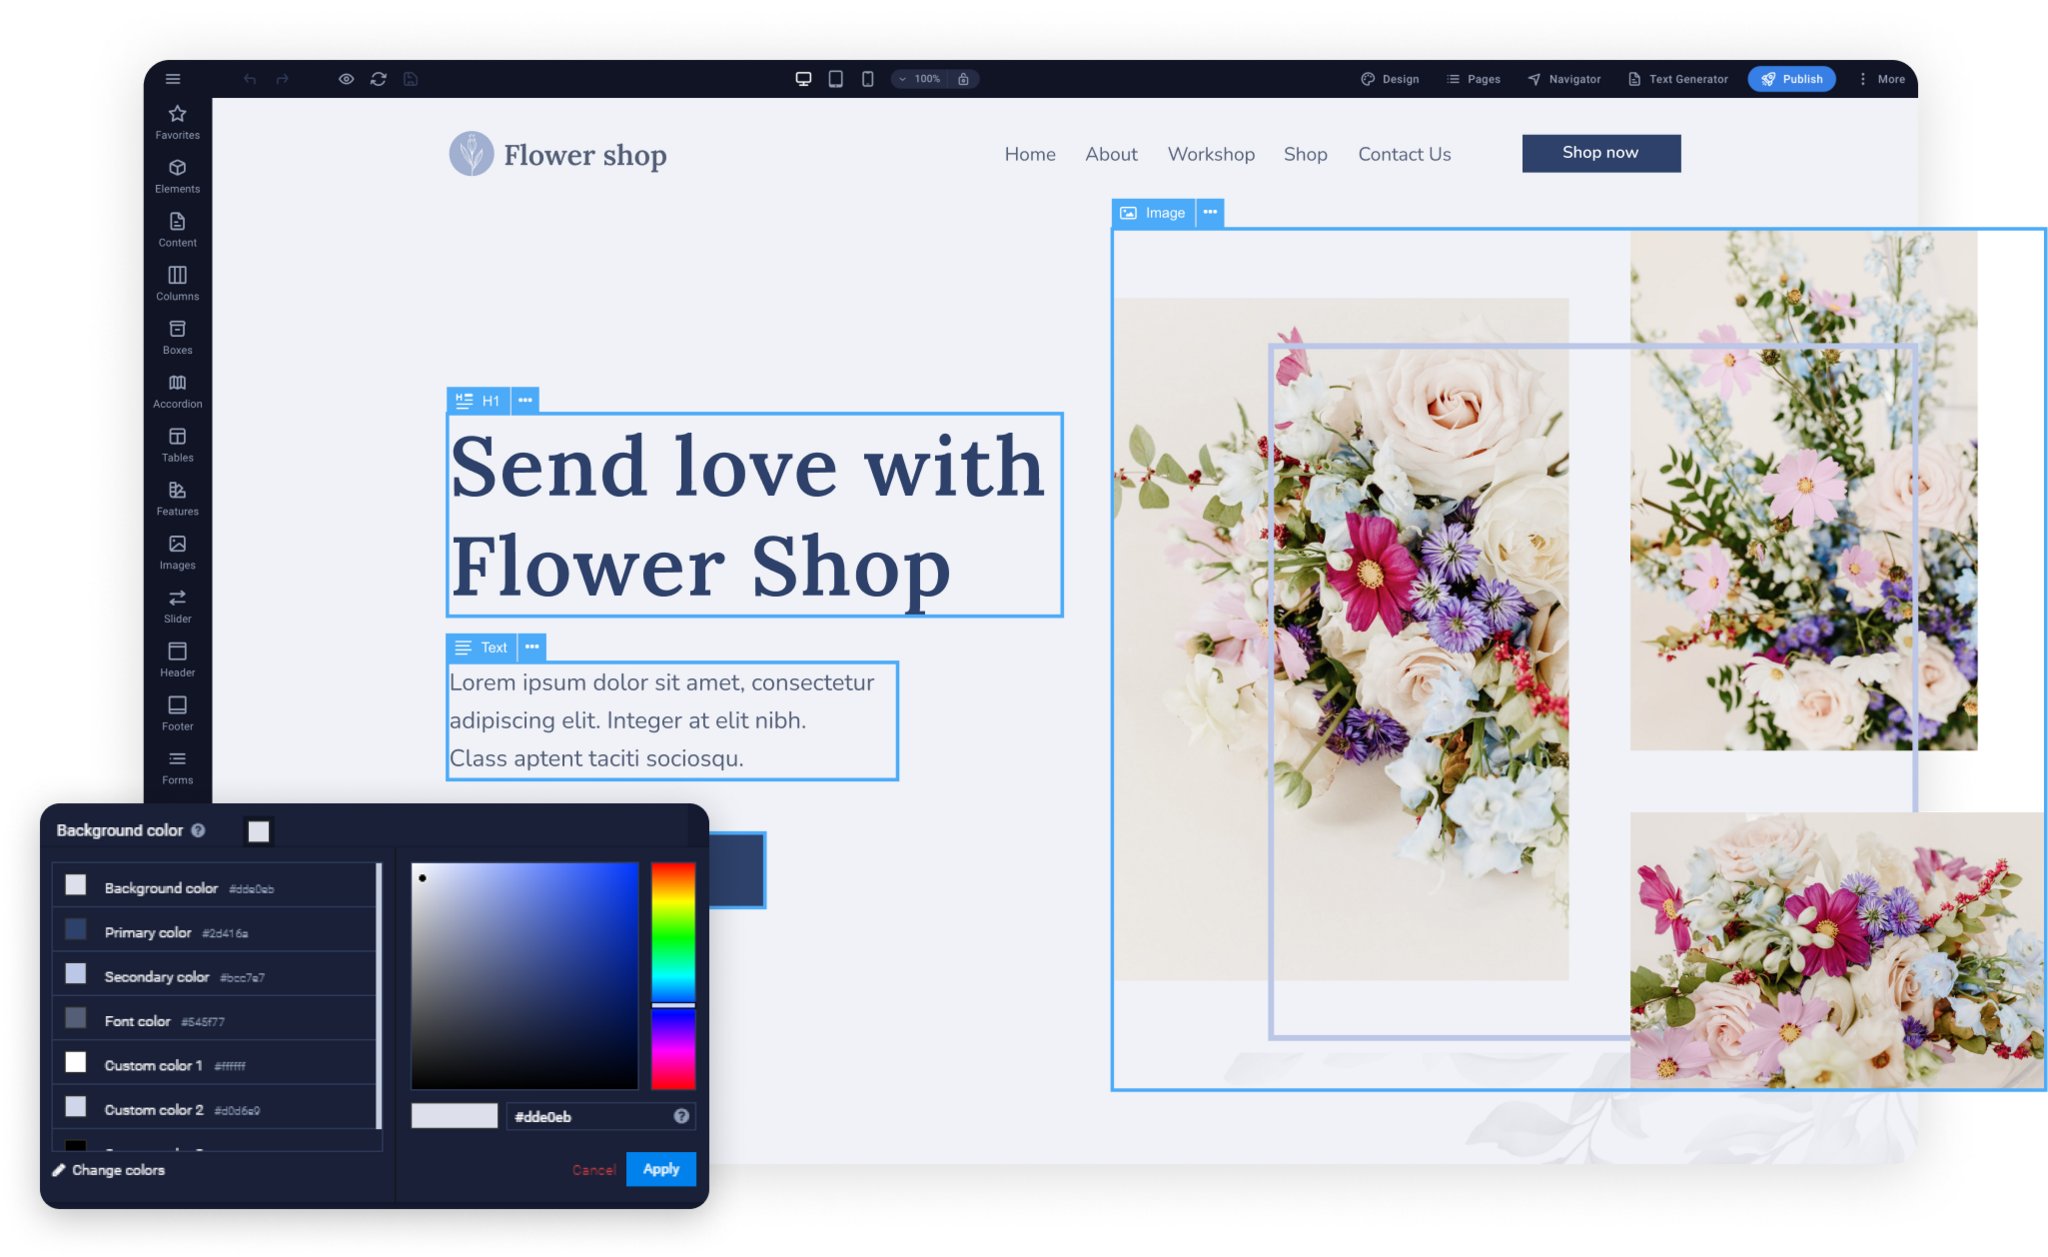Image resolution: width=2048 pixels, height=1257 pixels.
Task: Switch to tablet device view
Action: 835,79
